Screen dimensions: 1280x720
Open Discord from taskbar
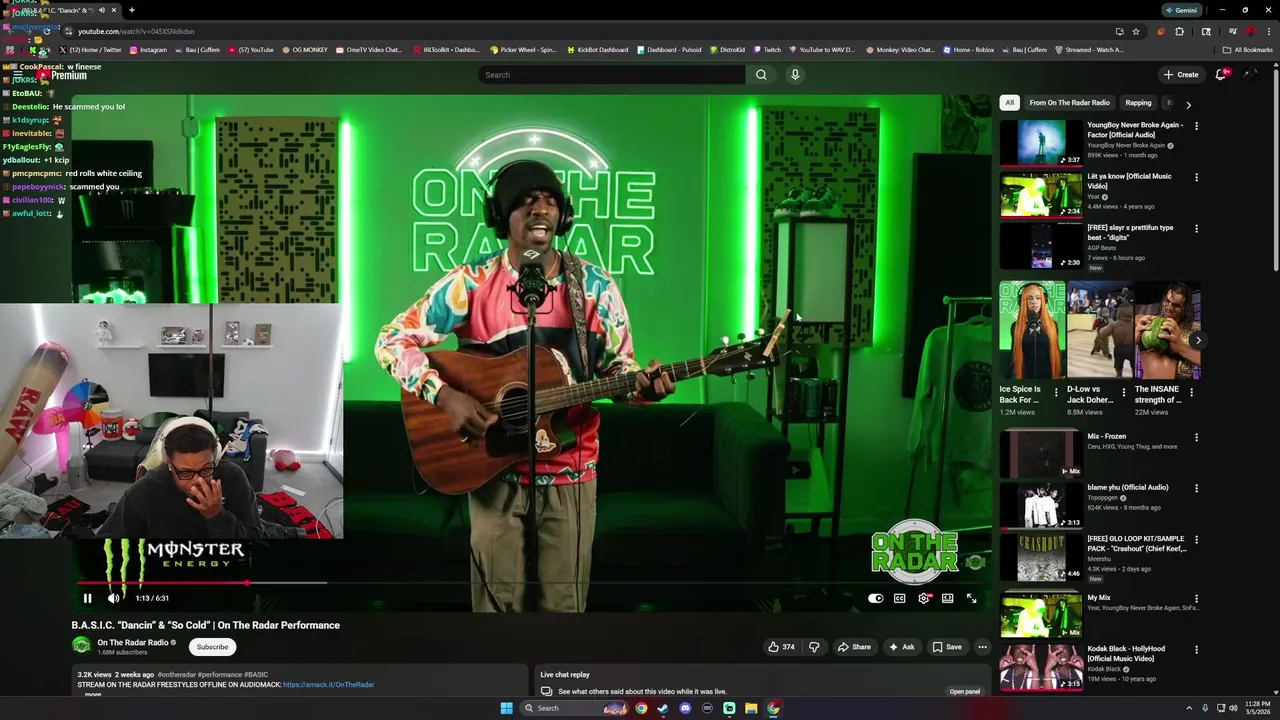[x=685, y=708]
